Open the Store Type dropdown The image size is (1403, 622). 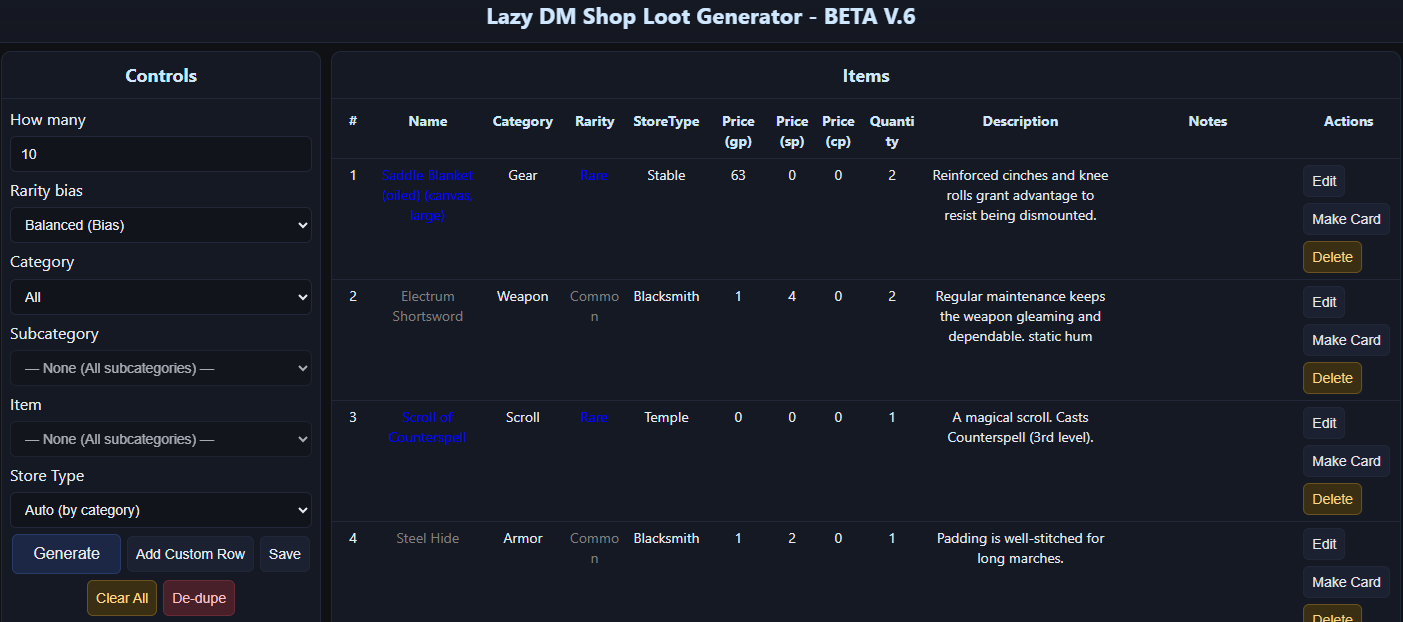click(160, 510)
